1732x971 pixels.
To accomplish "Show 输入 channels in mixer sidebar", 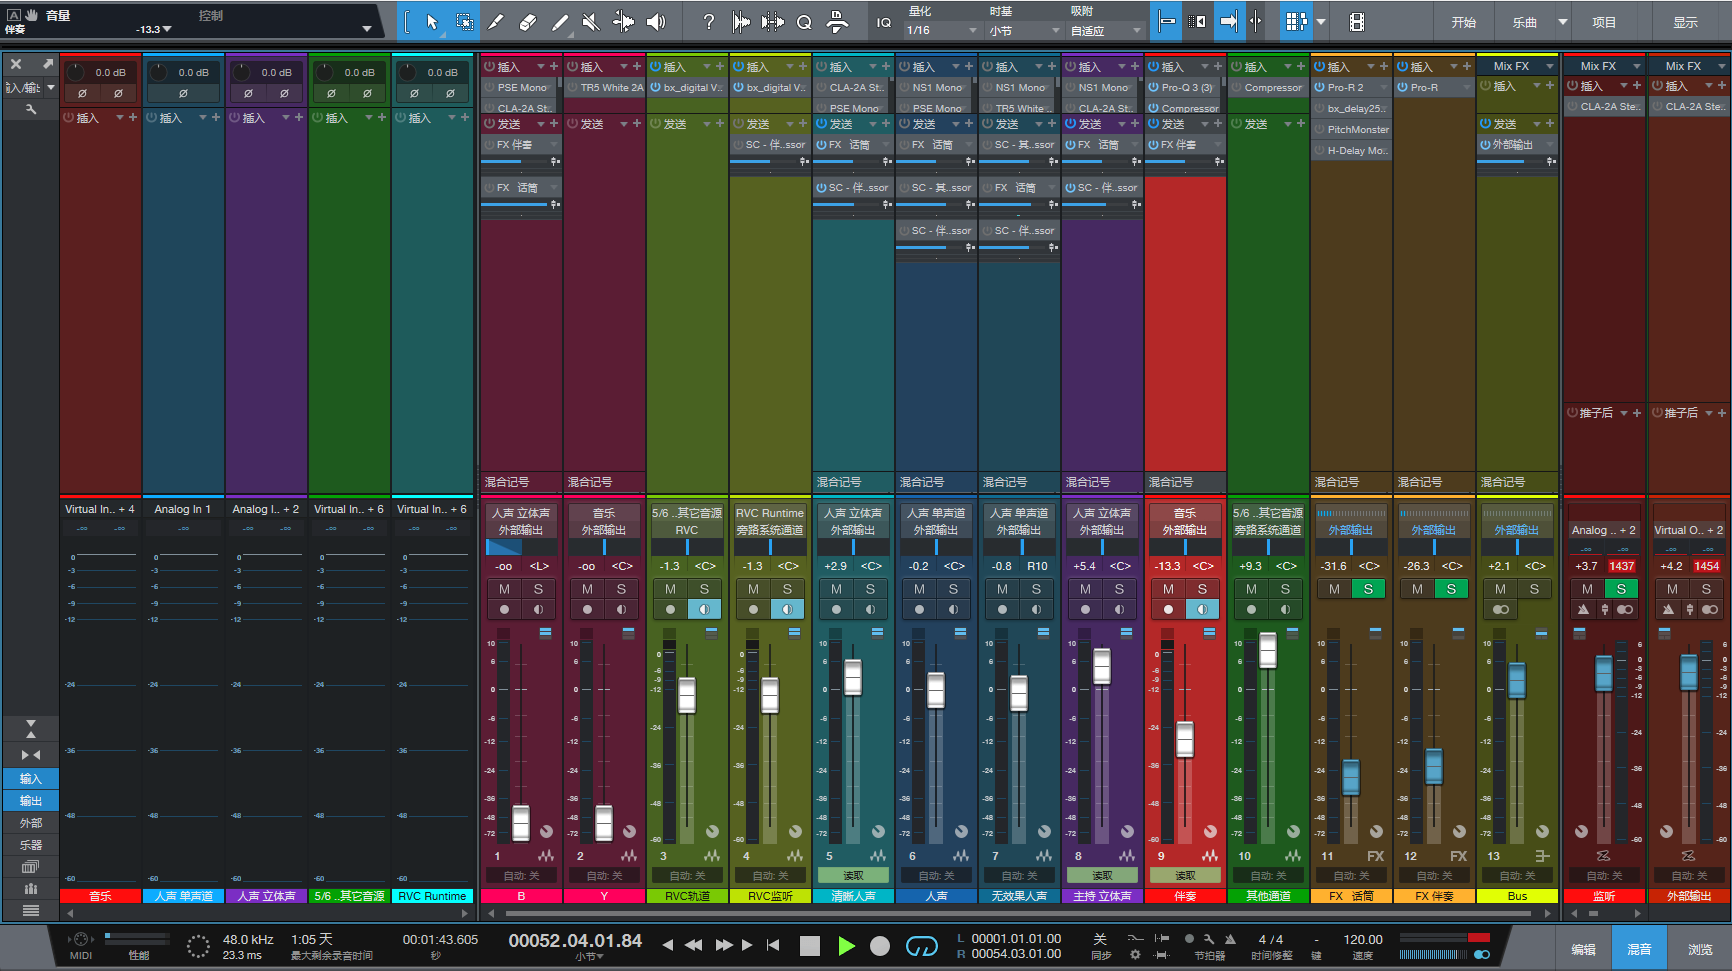I will 31,778.
